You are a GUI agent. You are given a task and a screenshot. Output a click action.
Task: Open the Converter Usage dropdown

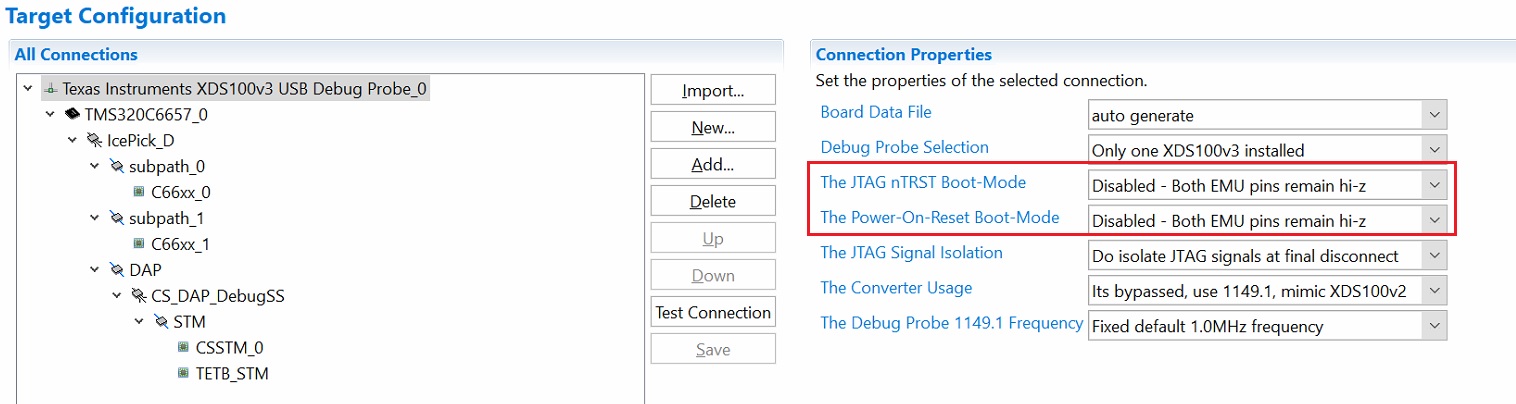pos(1435,290)
